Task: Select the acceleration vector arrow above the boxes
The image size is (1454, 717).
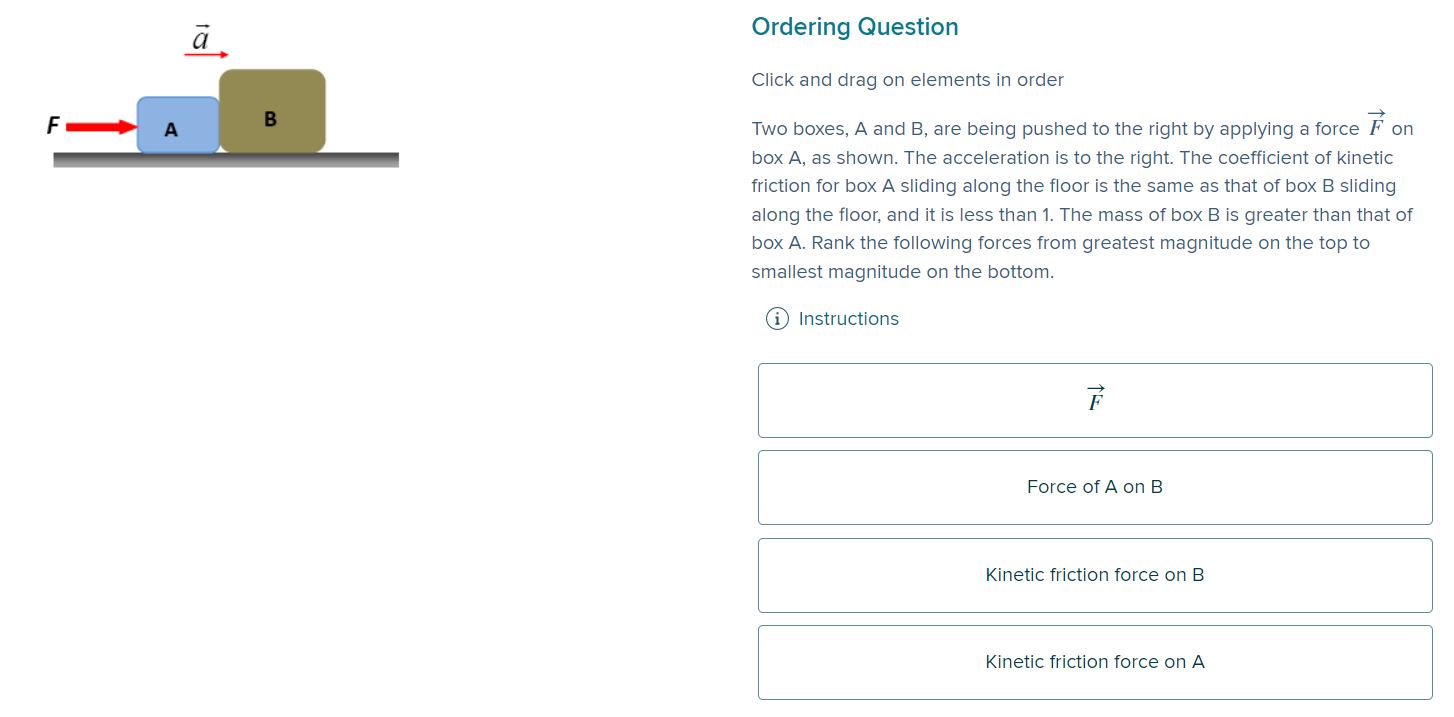Action: [205, 55]
